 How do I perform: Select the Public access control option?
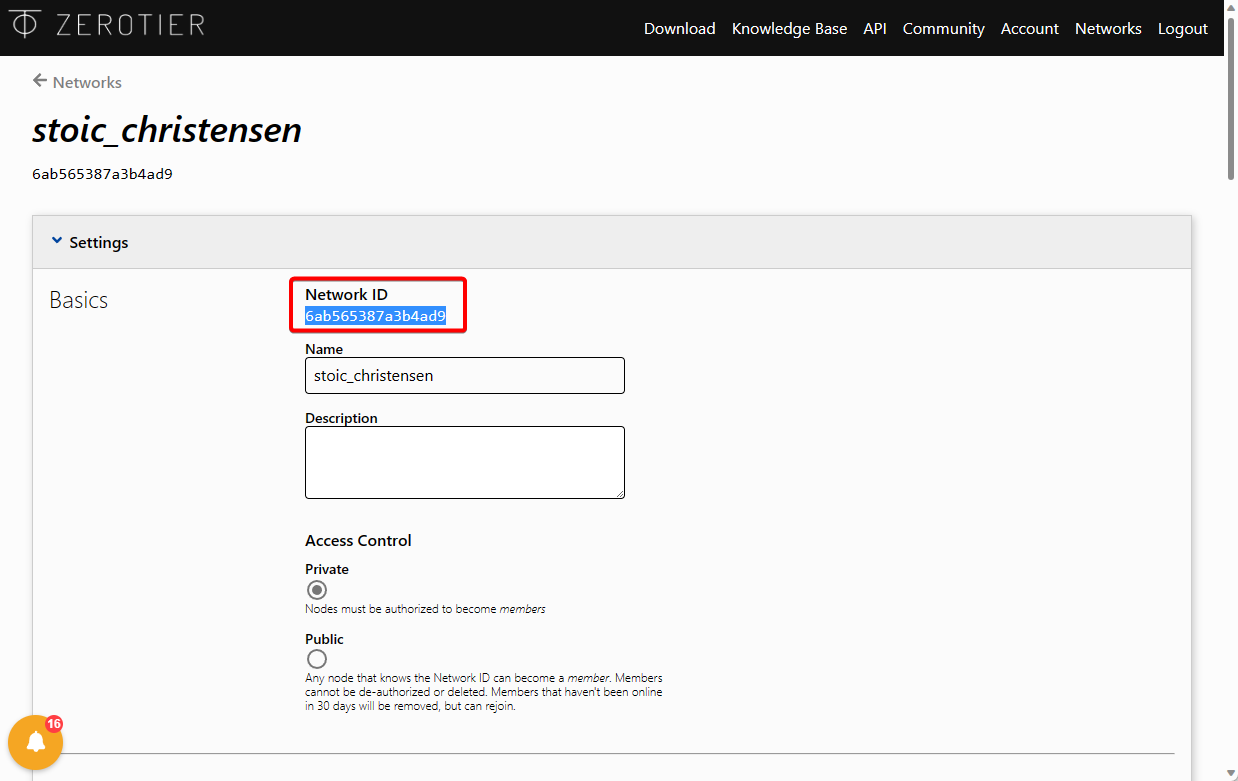point(317,659)
